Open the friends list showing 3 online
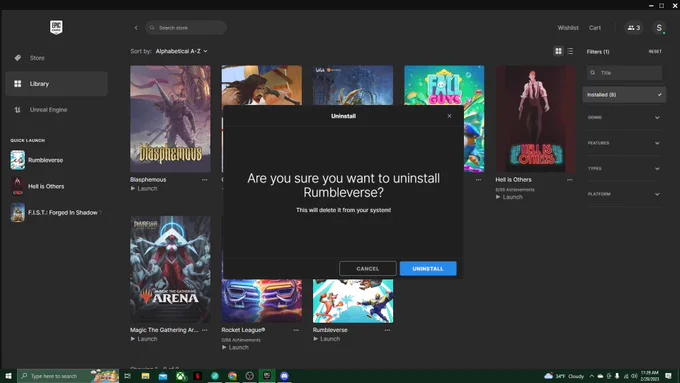The image size is (680, 383). click(634, 28)
